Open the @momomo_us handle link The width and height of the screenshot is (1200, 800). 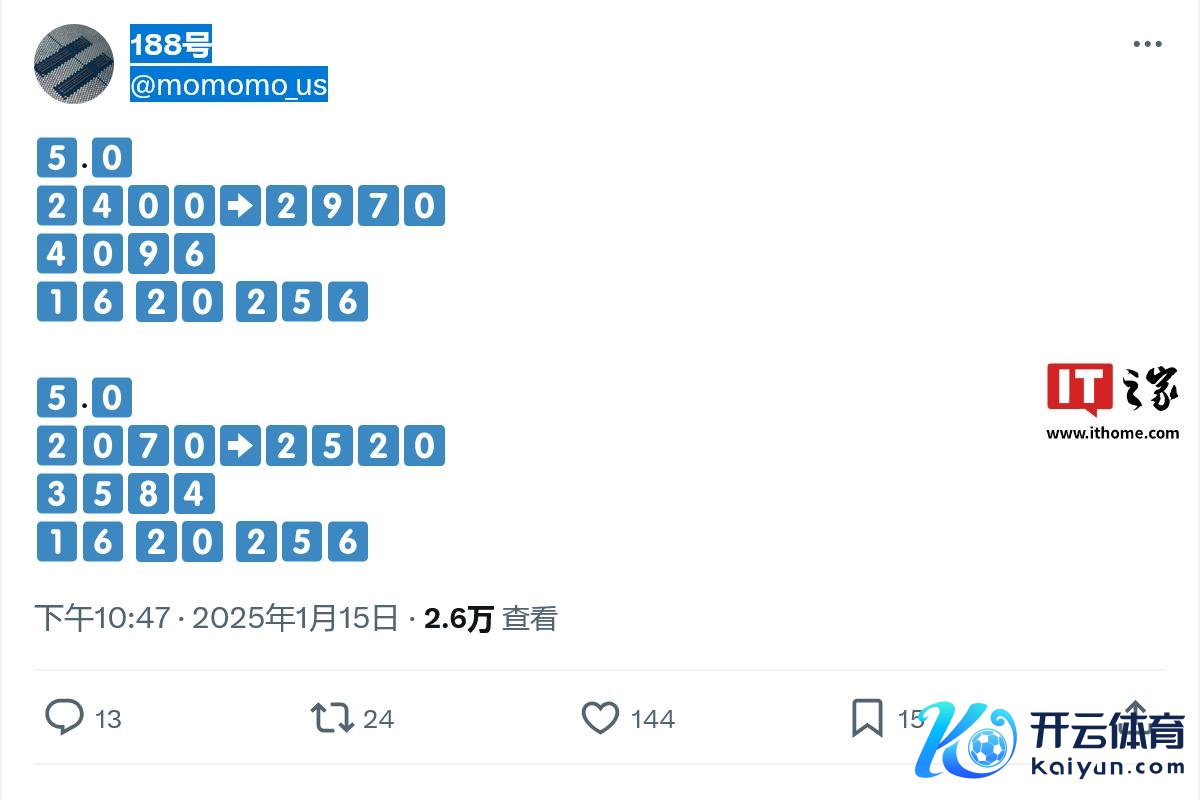point(229,85)
